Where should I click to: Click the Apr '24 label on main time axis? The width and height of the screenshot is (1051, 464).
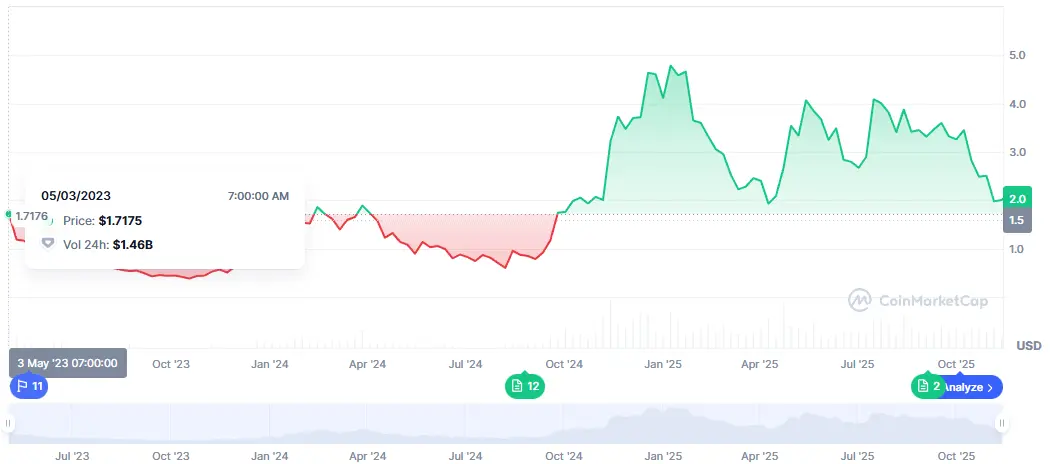[367, 364]
